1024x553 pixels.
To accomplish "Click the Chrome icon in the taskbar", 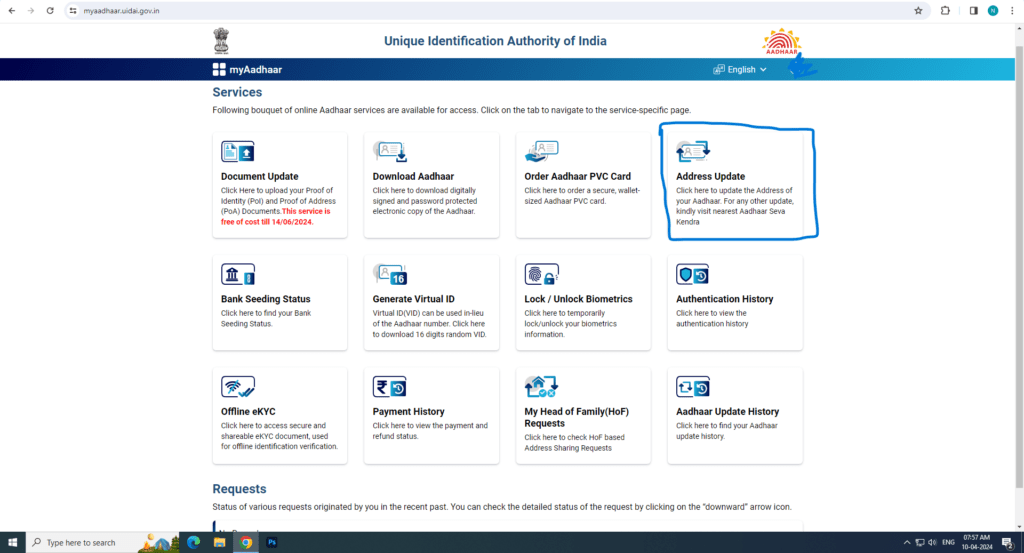I will coord(246,542).
